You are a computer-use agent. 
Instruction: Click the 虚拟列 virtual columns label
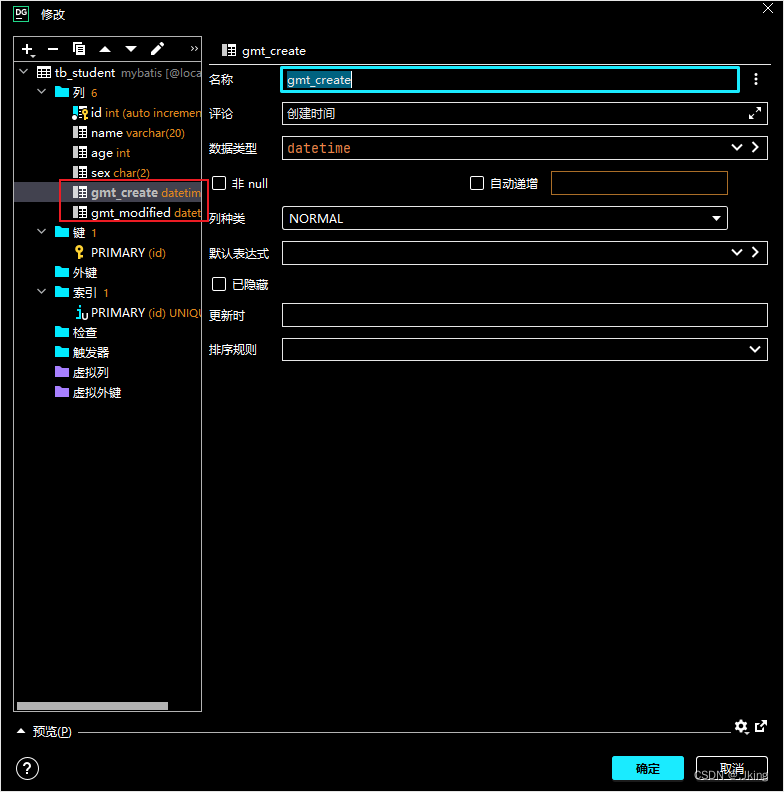91,373
